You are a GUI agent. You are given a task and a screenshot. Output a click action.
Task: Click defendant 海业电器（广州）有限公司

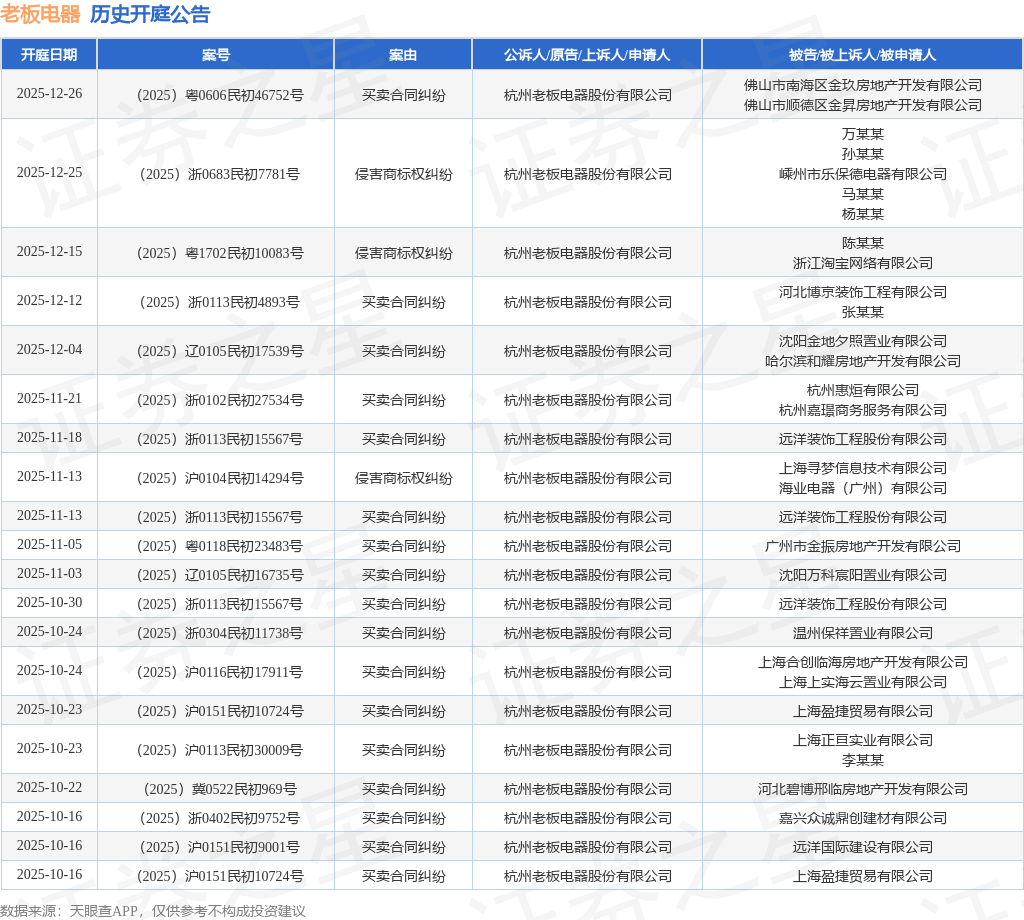click(863, 488)
